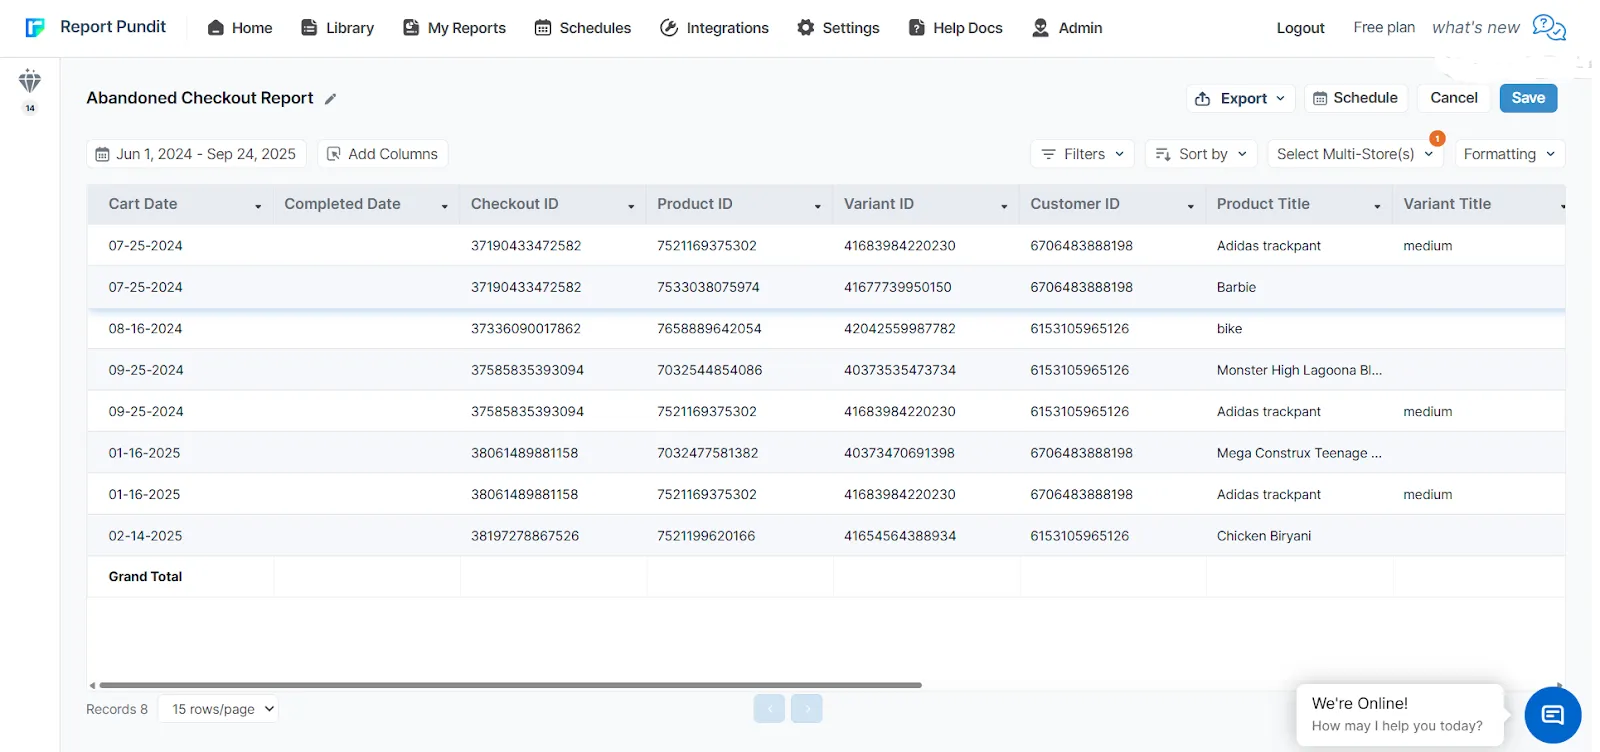This screenshot has width=1600, height=752.
Task: Click the what's new link
Action: (1476, 27)
